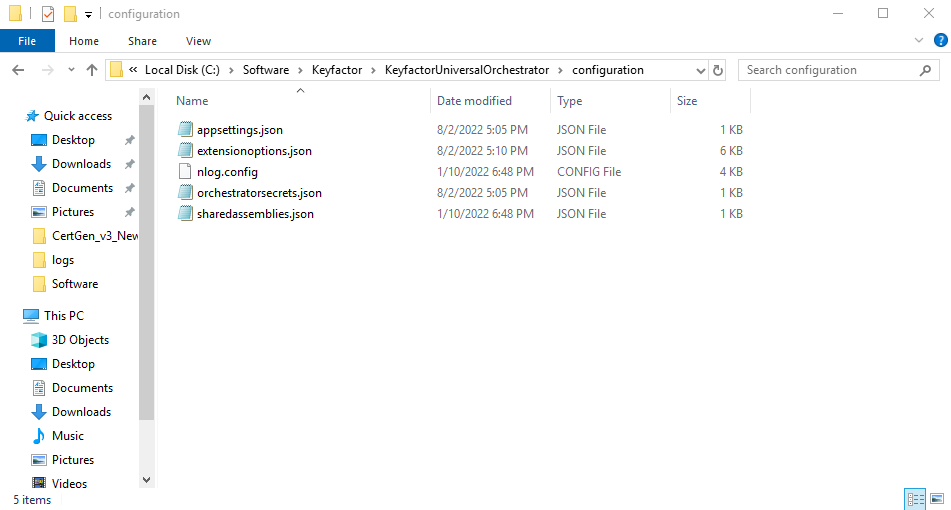
Task: Switch to large icons view
Action: tap(937, 498)
